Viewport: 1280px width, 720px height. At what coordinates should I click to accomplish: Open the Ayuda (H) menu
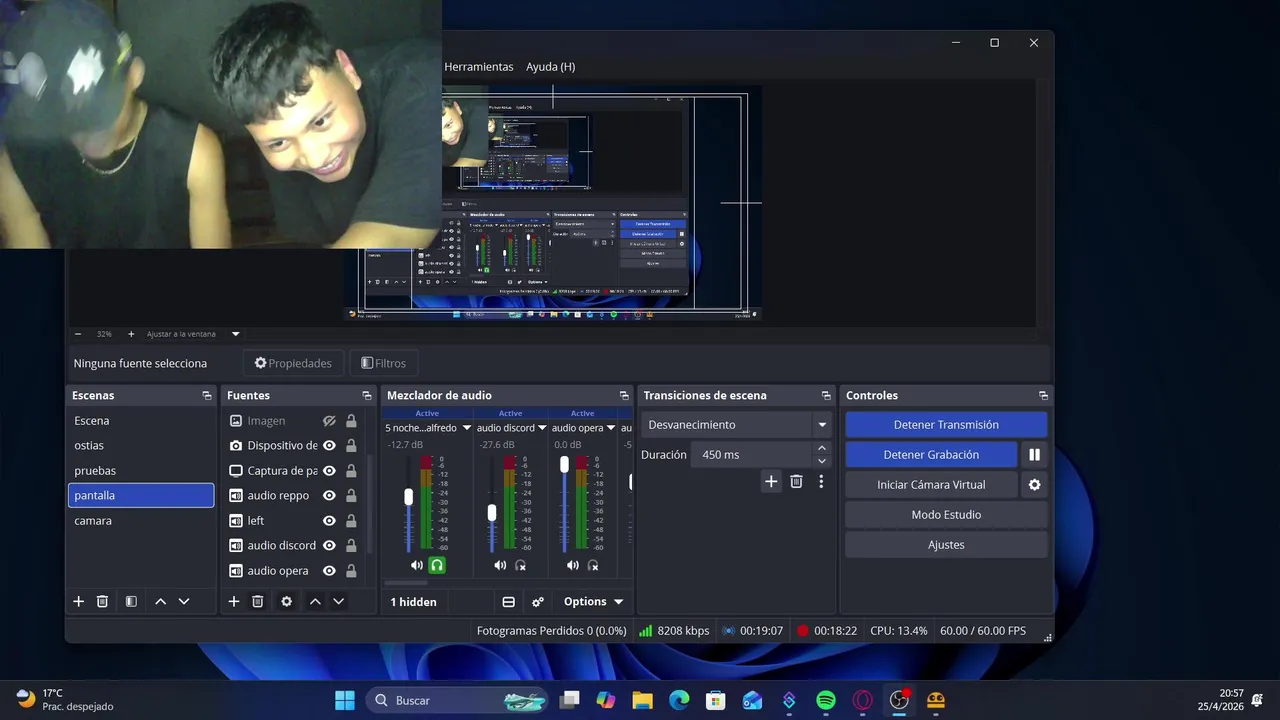click(x=550, y=66)
